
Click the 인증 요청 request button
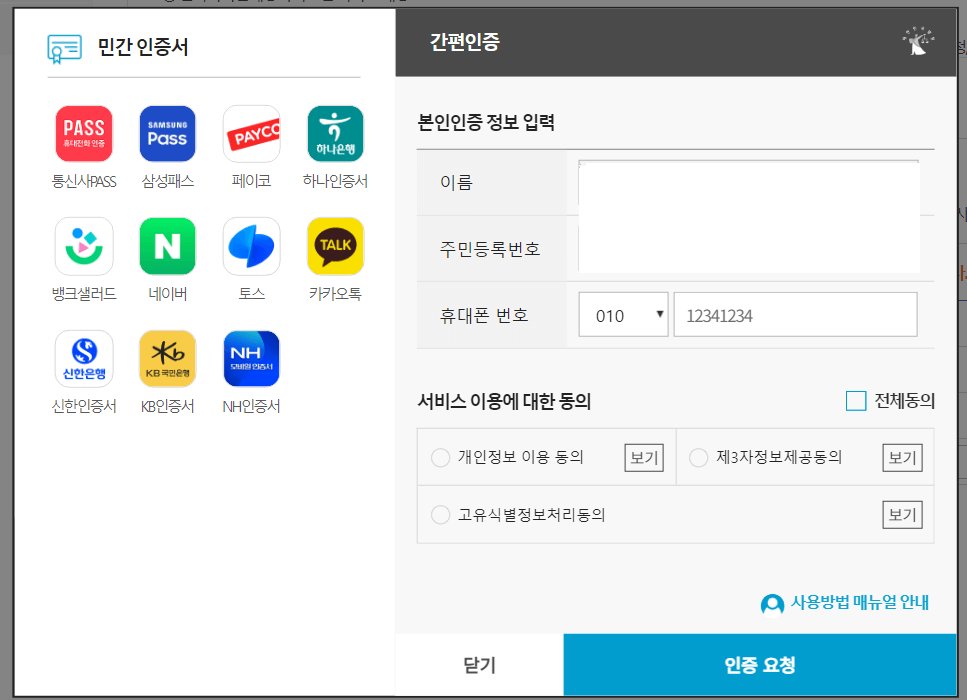tap(760, 665)
